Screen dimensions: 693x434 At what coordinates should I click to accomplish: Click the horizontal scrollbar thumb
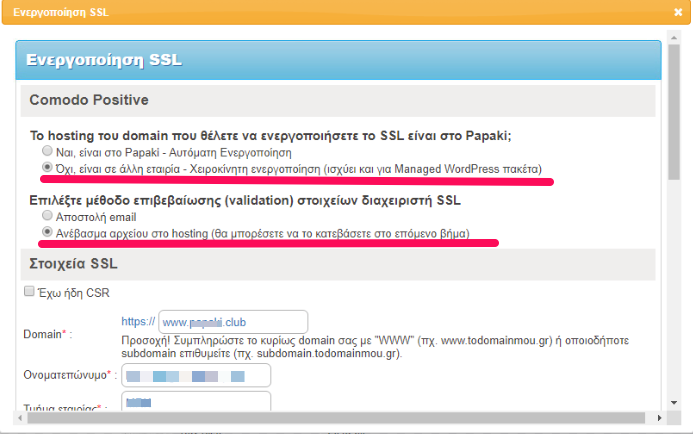coord(336,418)
